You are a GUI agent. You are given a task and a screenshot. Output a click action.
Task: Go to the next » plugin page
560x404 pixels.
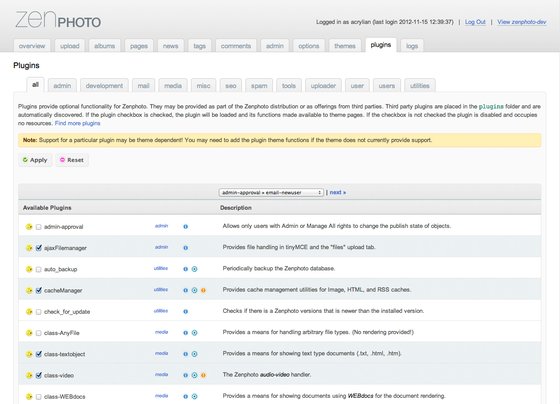[338, 193]
